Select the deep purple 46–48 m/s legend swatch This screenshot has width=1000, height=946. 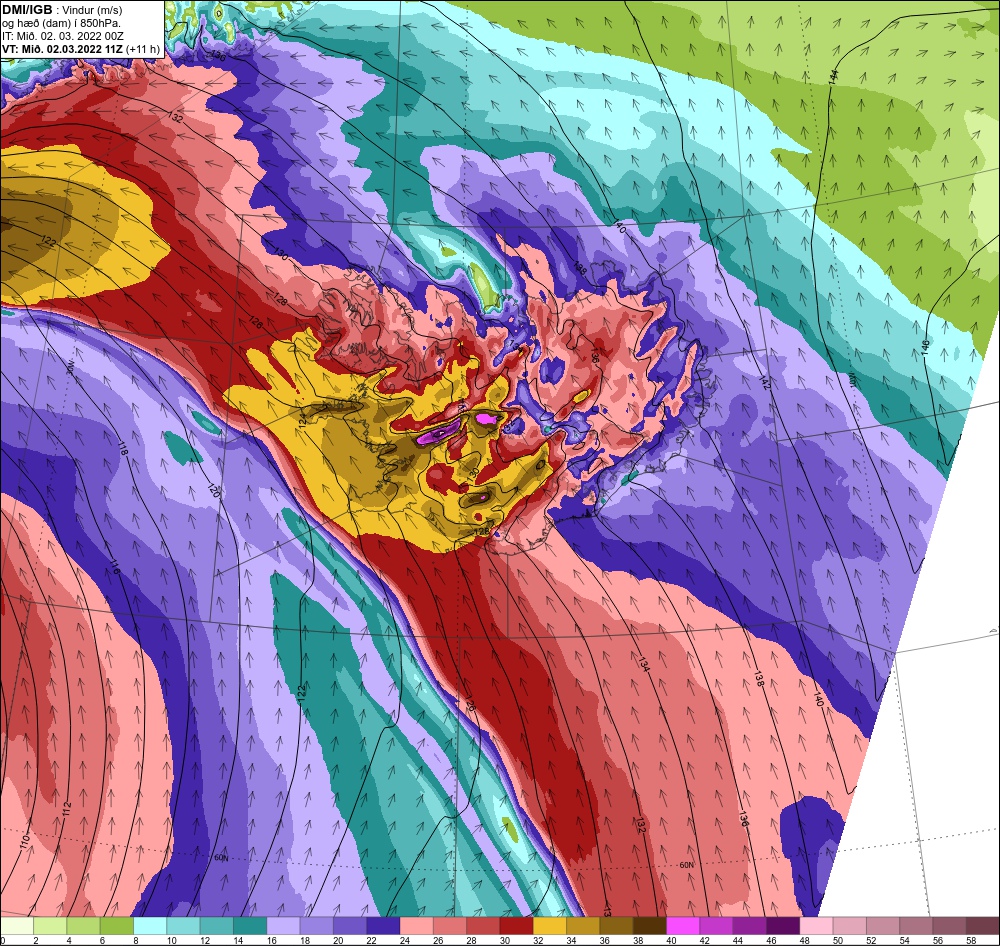(x=783, y=926)
